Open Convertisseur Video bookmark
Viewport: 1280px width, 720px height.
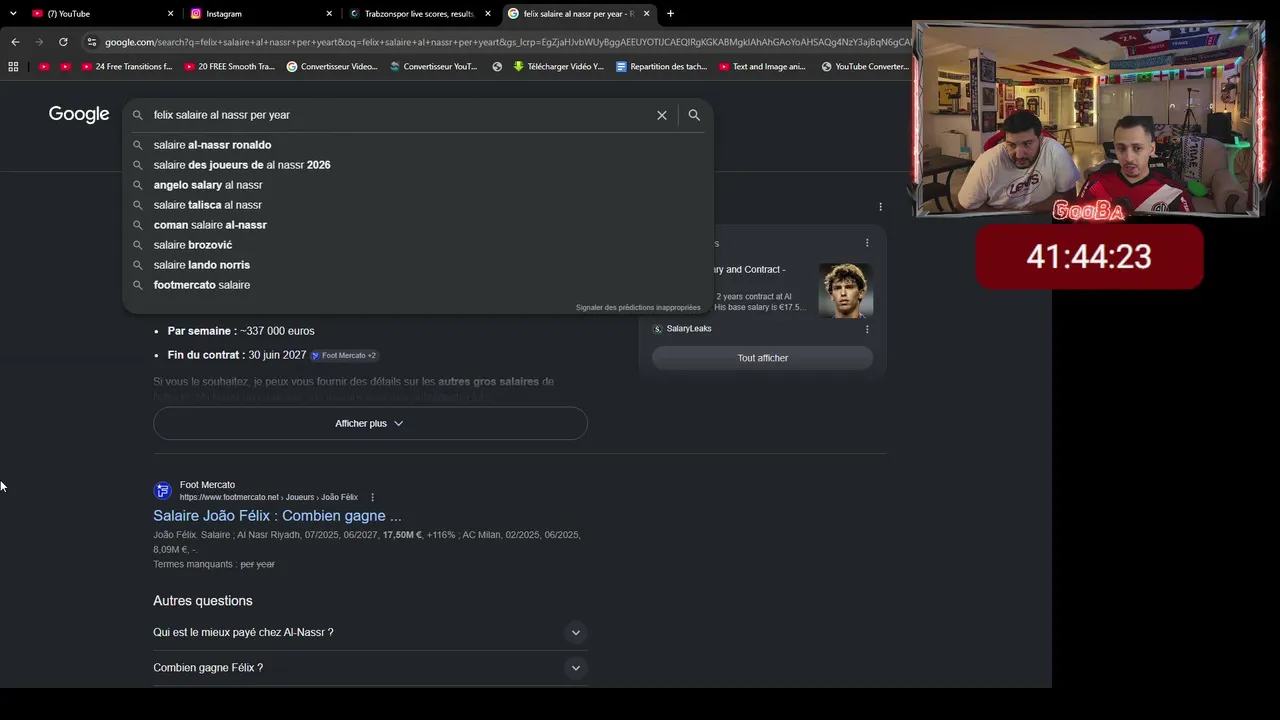[x=332, y=67]
